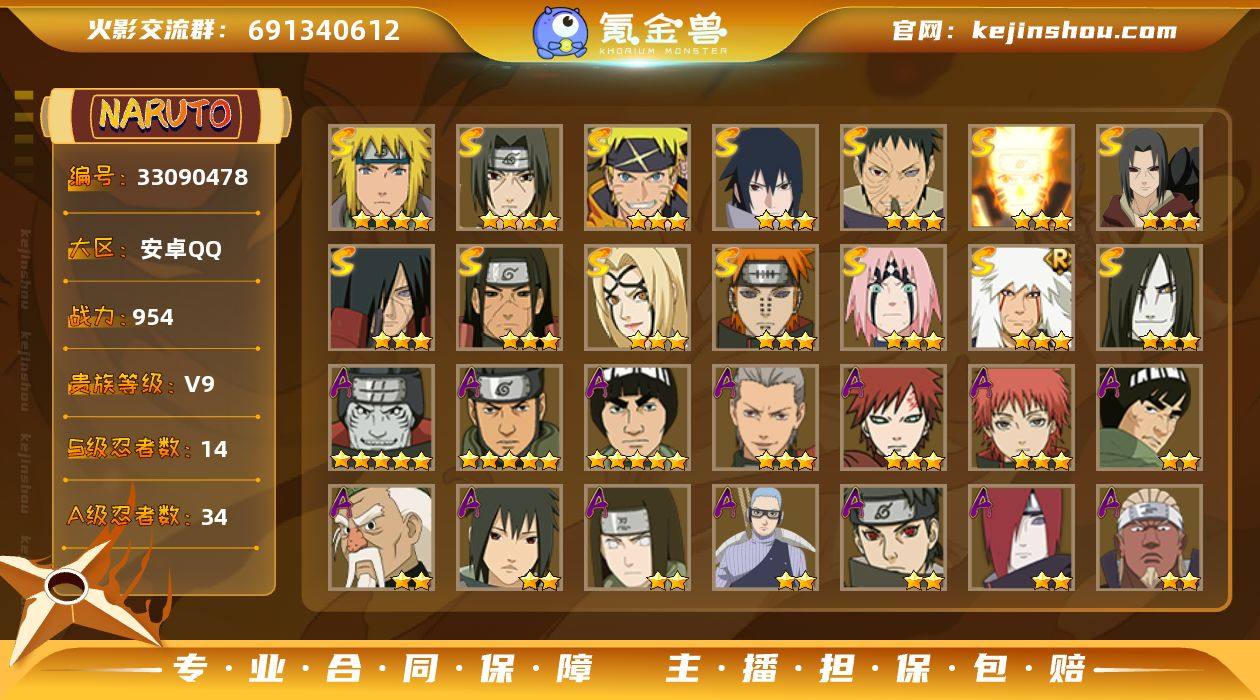Click the blue-haired ninja portrait wearing glasses
1260x700 pixels.
coord(765,537)
